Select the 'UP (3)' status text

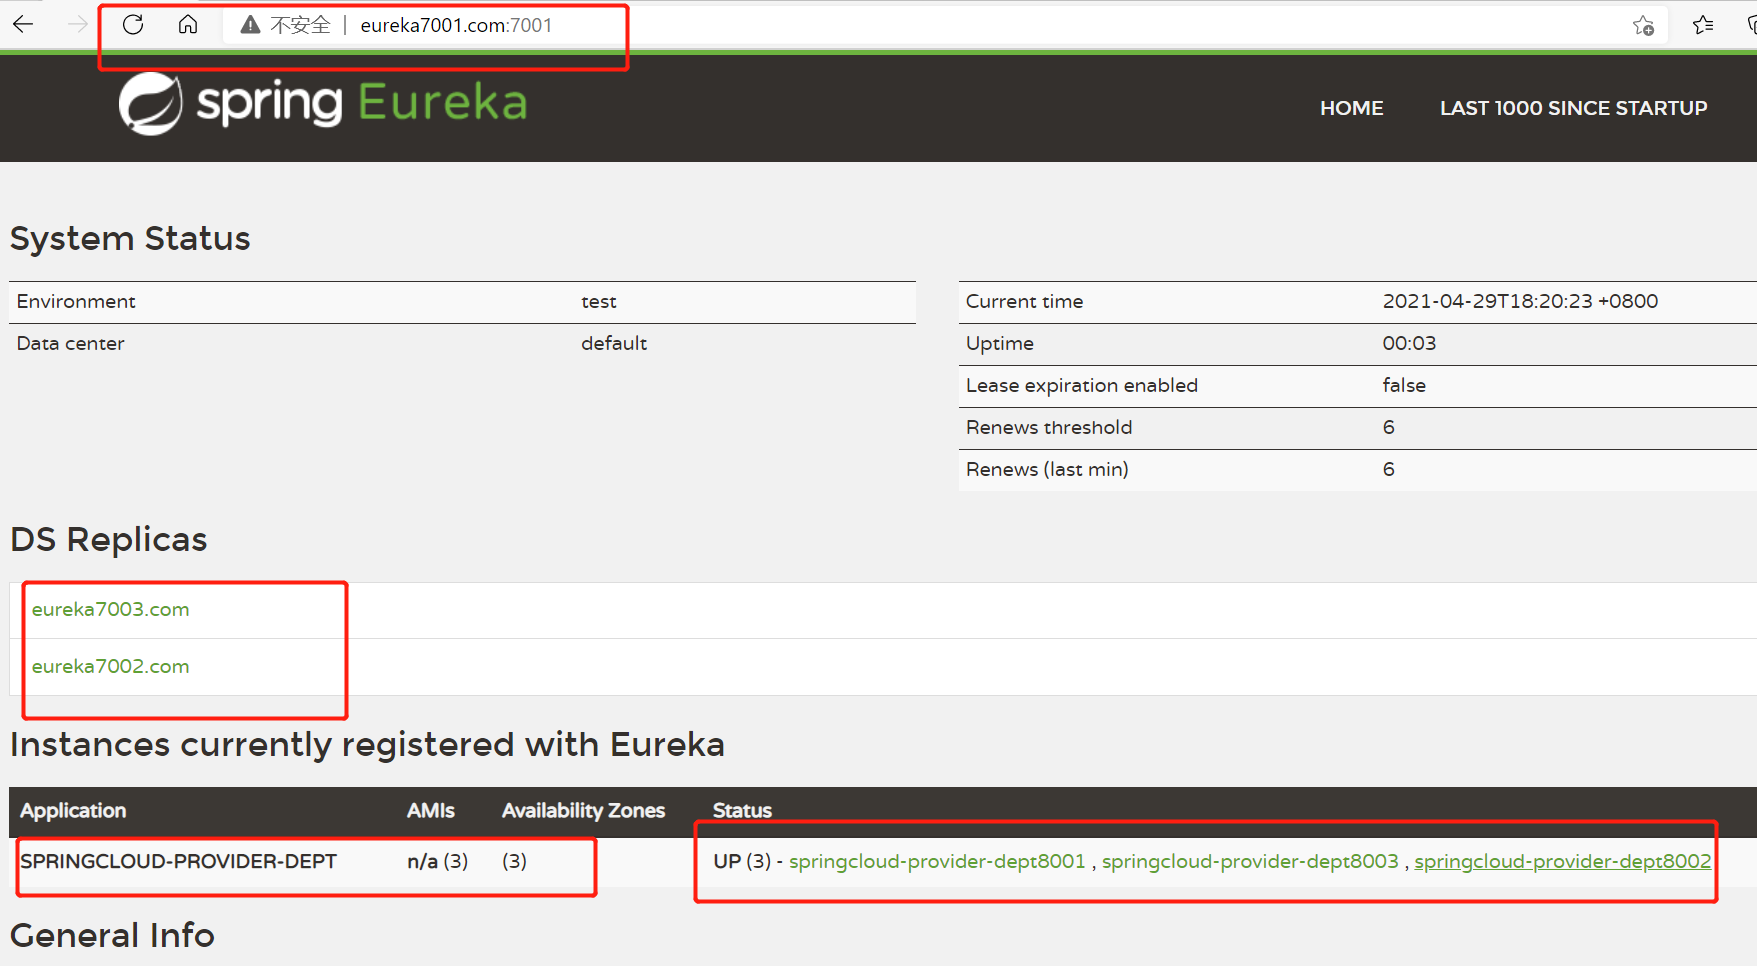point(742,861)
